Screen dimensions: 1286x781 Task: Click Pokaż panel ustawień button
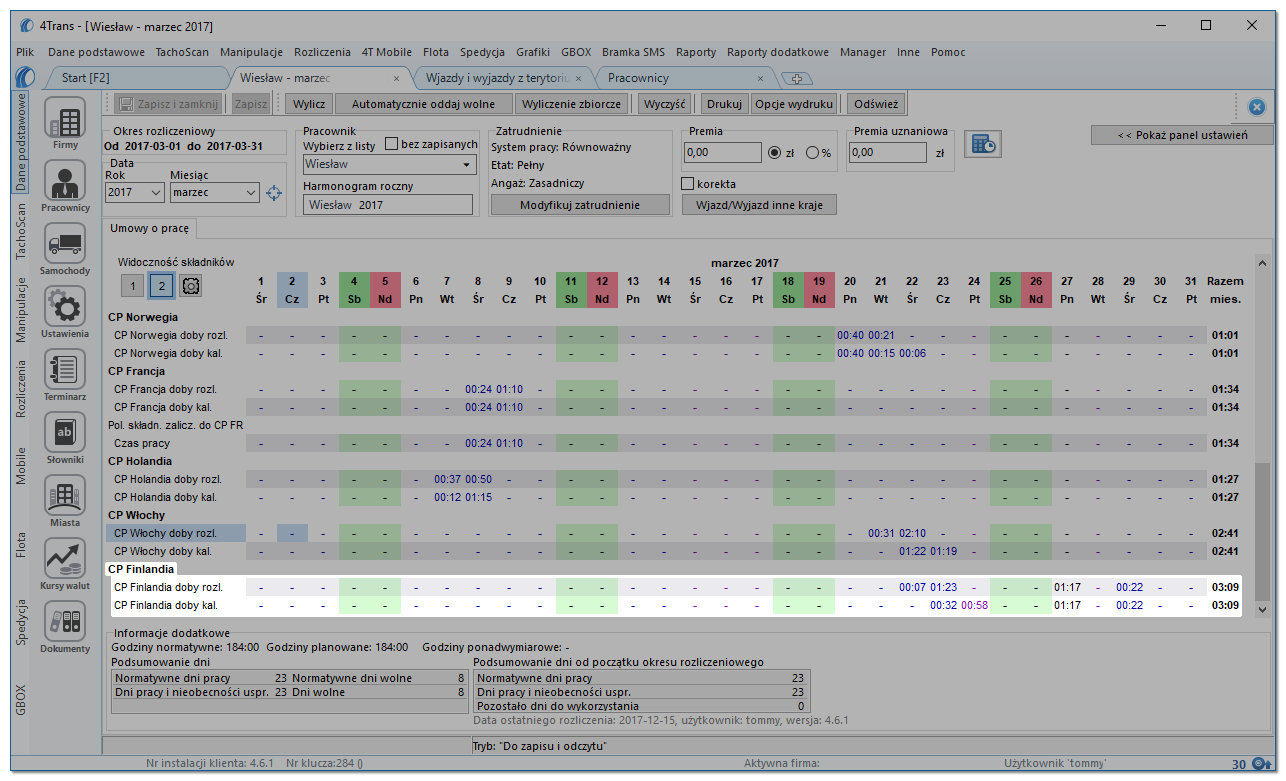click(1182, 135)
